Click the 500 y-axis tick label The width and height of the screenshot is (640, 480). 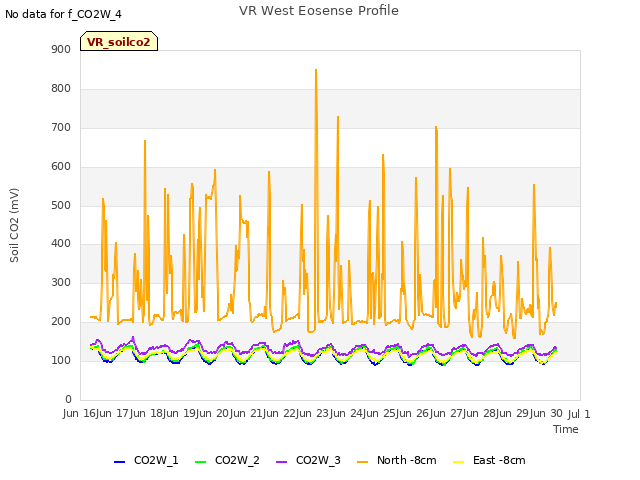pyautogui.click(x=61, y=205)
